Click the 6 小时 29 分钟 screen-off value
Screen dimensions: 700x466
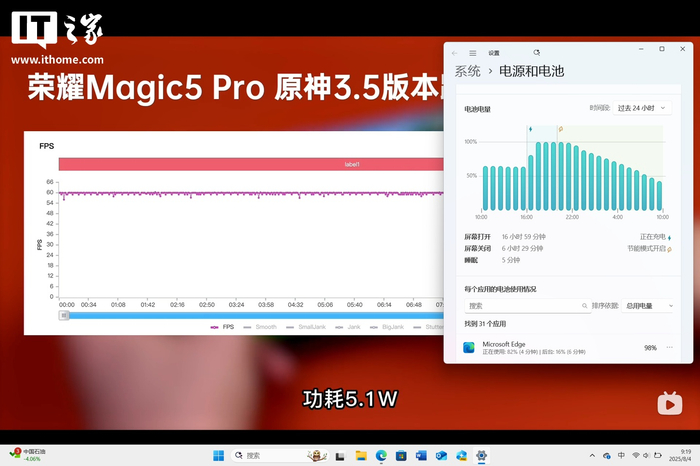(522, 248)
